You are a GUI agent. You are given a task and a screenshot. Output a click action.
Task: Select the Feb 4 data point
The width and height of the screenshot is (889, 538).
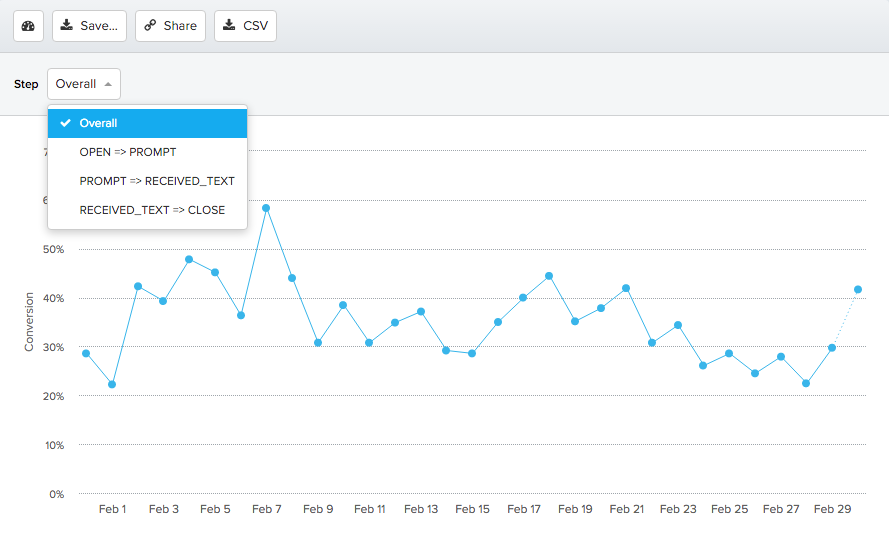pos(189,259)
